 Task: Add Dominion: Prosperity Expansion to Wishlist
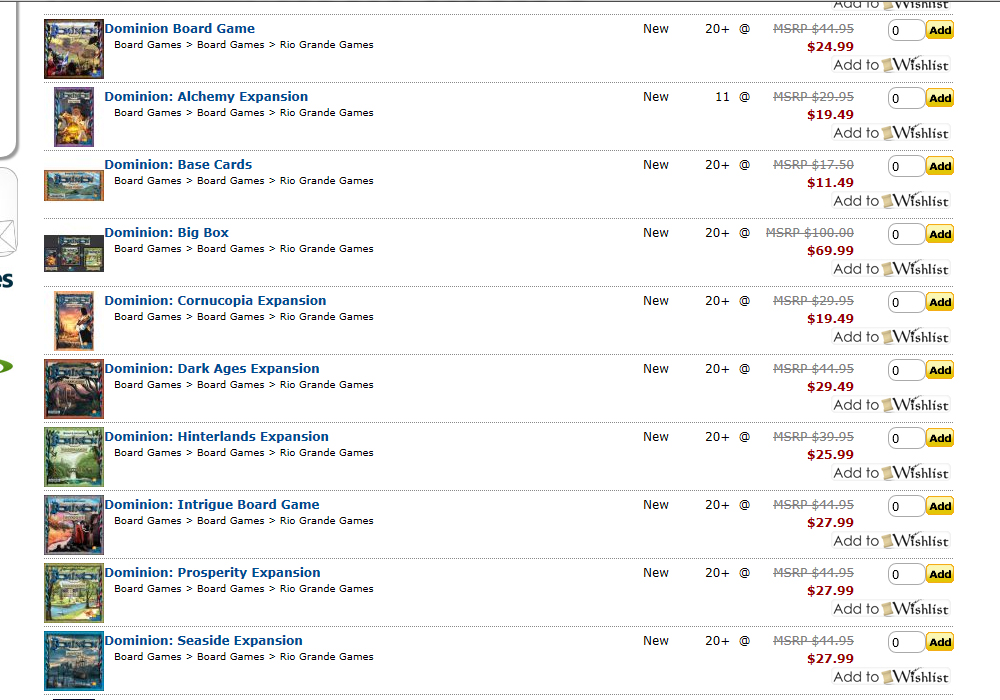tap(891, 609)
